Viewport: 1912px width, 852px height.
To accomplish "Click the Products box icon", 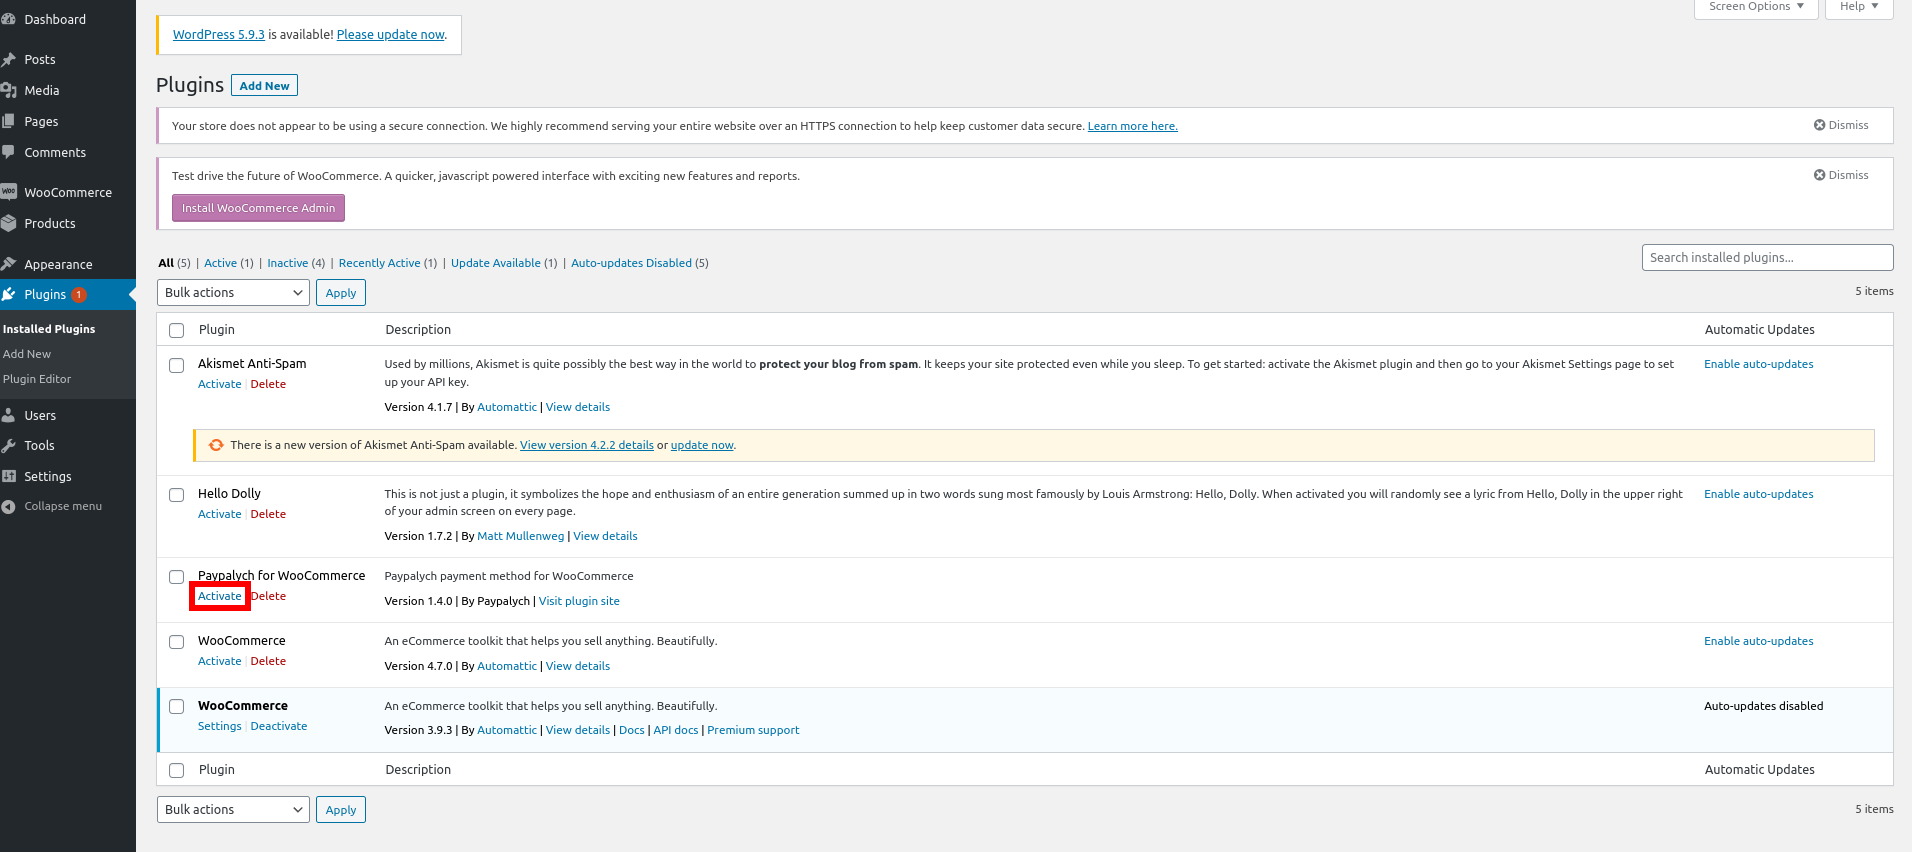I will (8, 223).
